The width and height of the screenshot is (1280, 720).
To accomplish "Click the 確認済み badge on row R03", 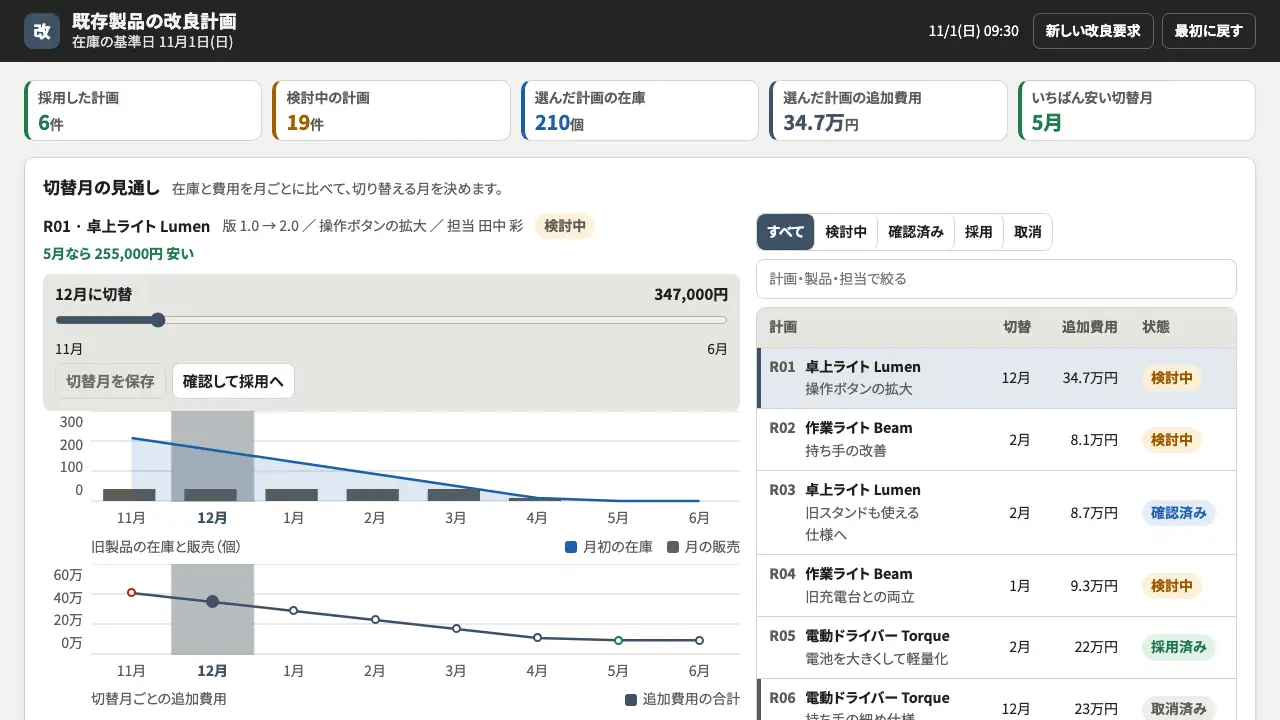I will pos(1179,513).
